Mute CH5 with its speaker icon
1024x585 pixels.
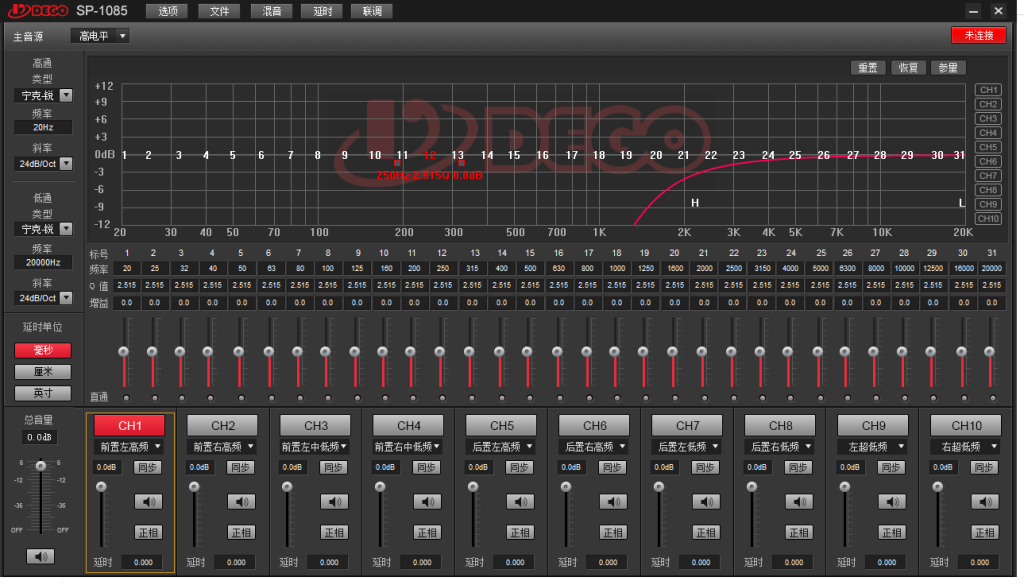point(520,501)
